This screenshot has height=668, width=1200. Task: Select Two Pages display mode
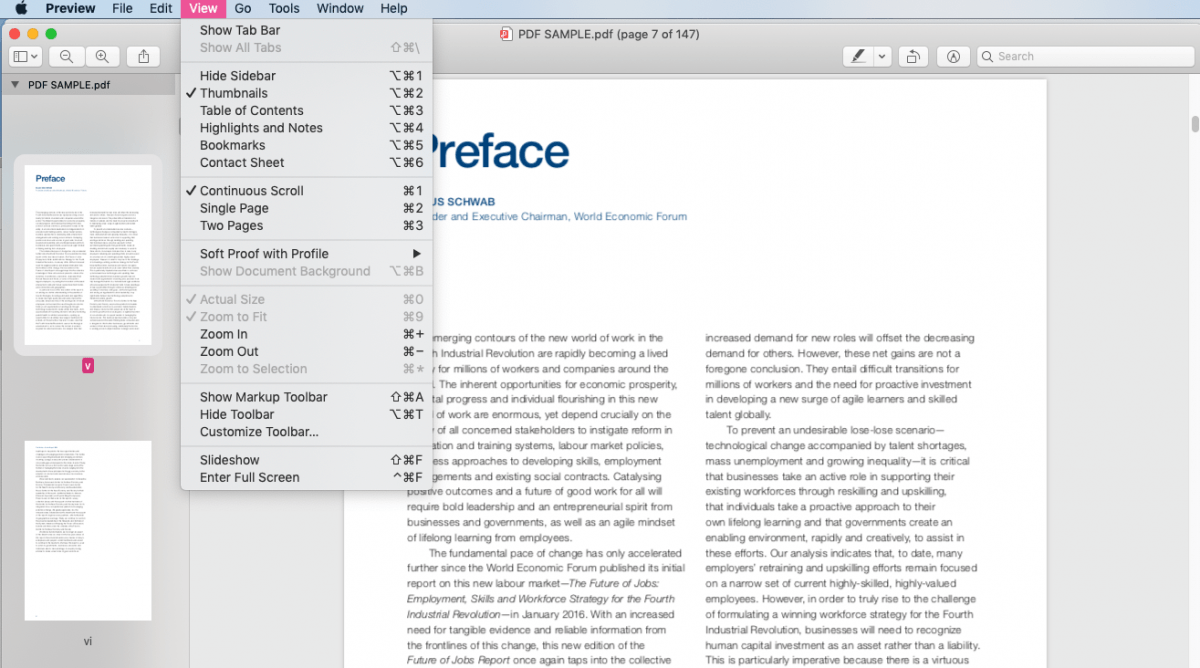point(307,226)
